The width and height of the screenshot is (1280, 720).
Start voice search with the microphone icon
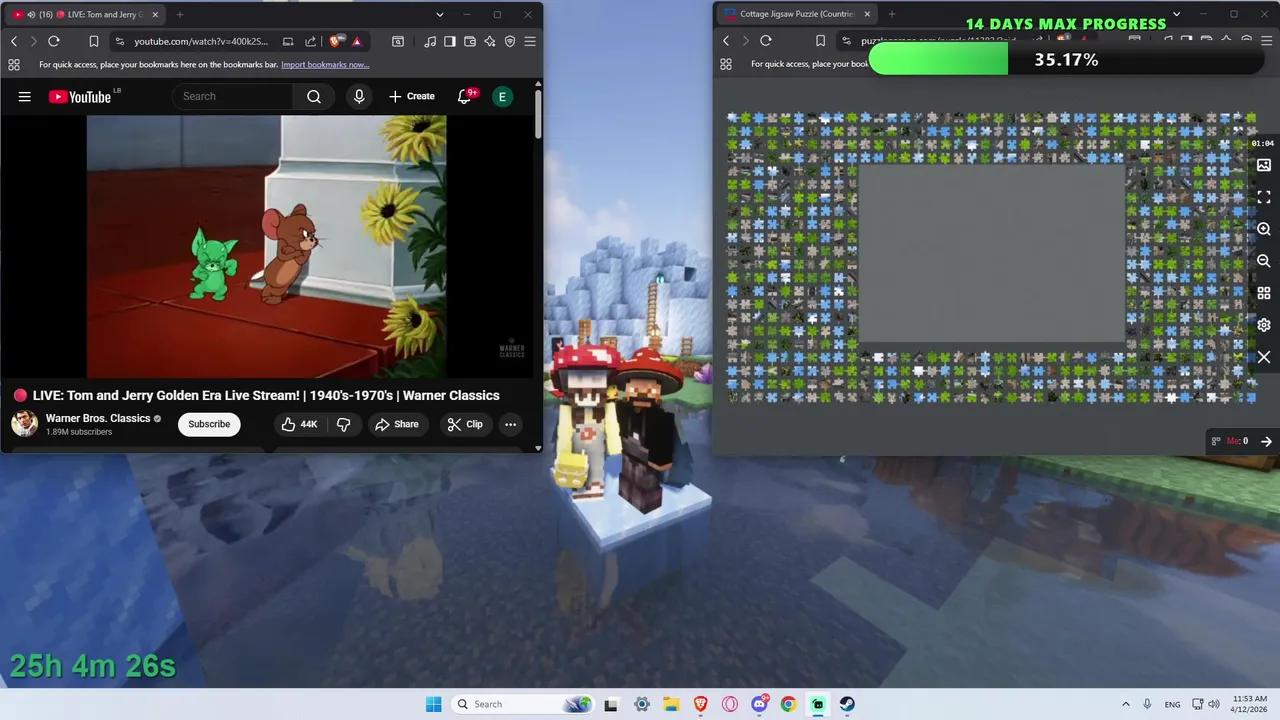pyautogui.click(x=359, y=96)
